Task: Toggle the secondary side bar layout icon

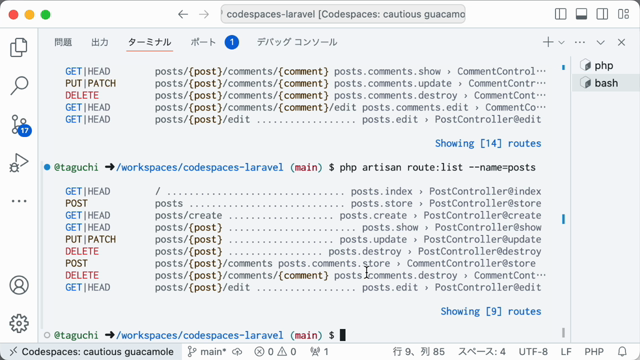Action: (602, 14)
